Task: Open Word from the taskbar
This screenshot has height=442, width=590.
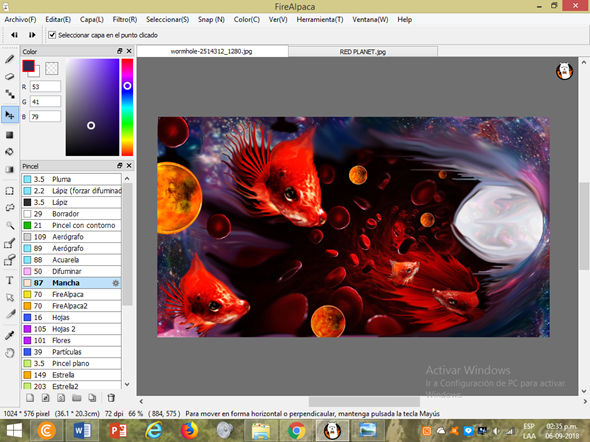Action: pyautogui.click(x=82, y=431)
